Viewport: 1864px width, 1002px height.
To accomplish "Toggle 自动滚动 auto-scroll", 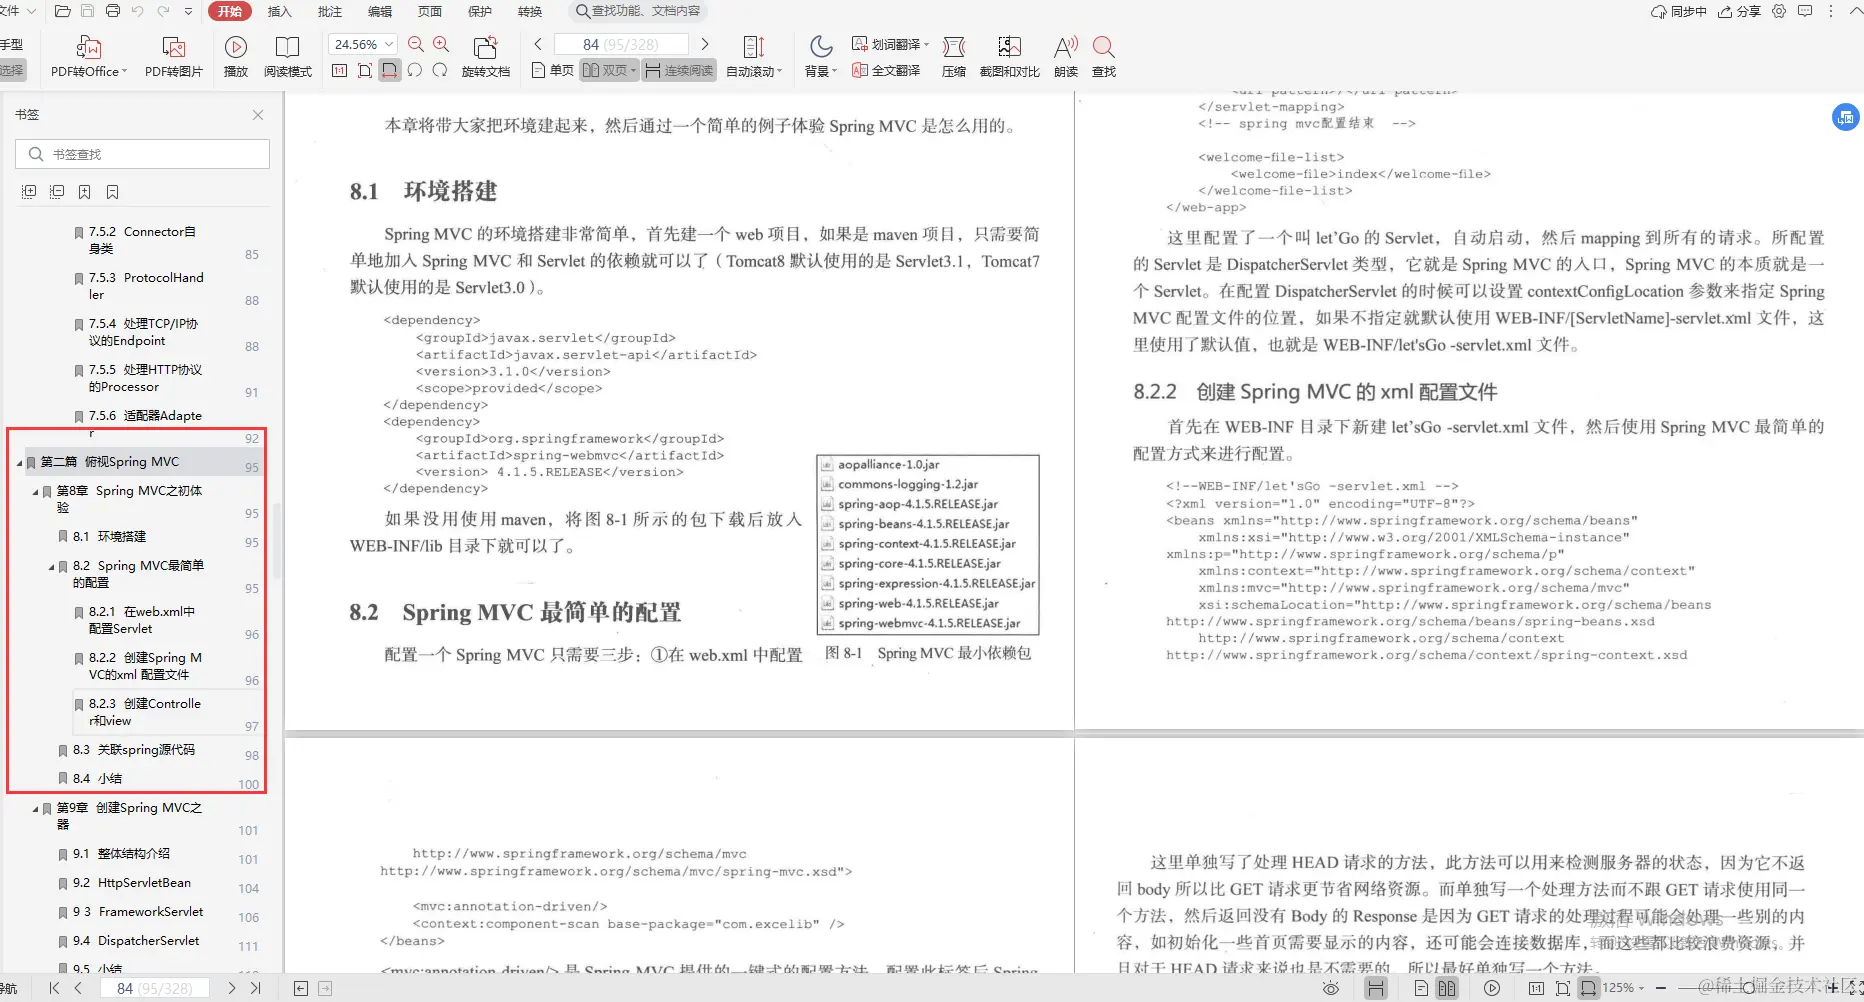I will pyautogui.click(x=754, y=55).
